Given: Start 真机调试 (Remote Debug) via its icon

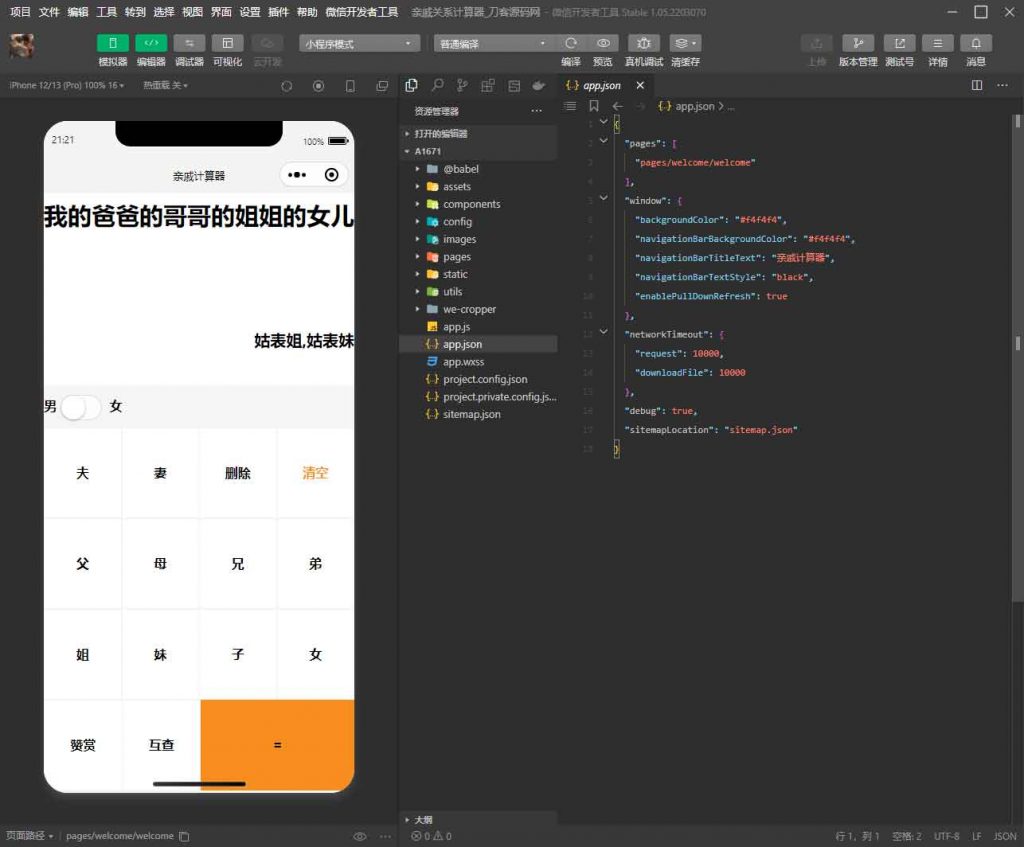Looking at the screenshot, I should tap(643, 43).
